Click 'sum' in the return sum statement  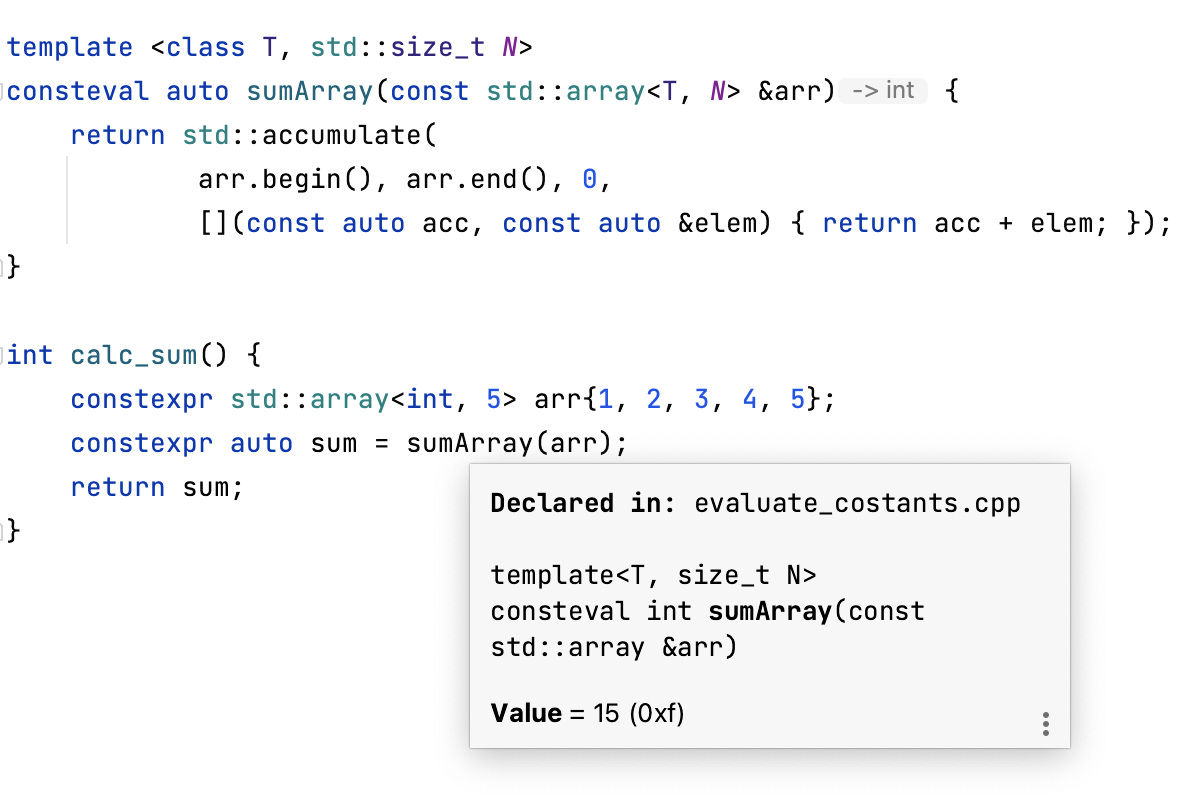[211, 487]
